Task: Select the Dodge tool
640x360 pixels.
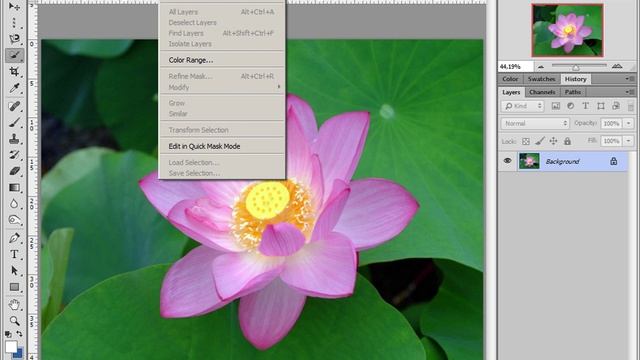Action: tap(14, 220)
